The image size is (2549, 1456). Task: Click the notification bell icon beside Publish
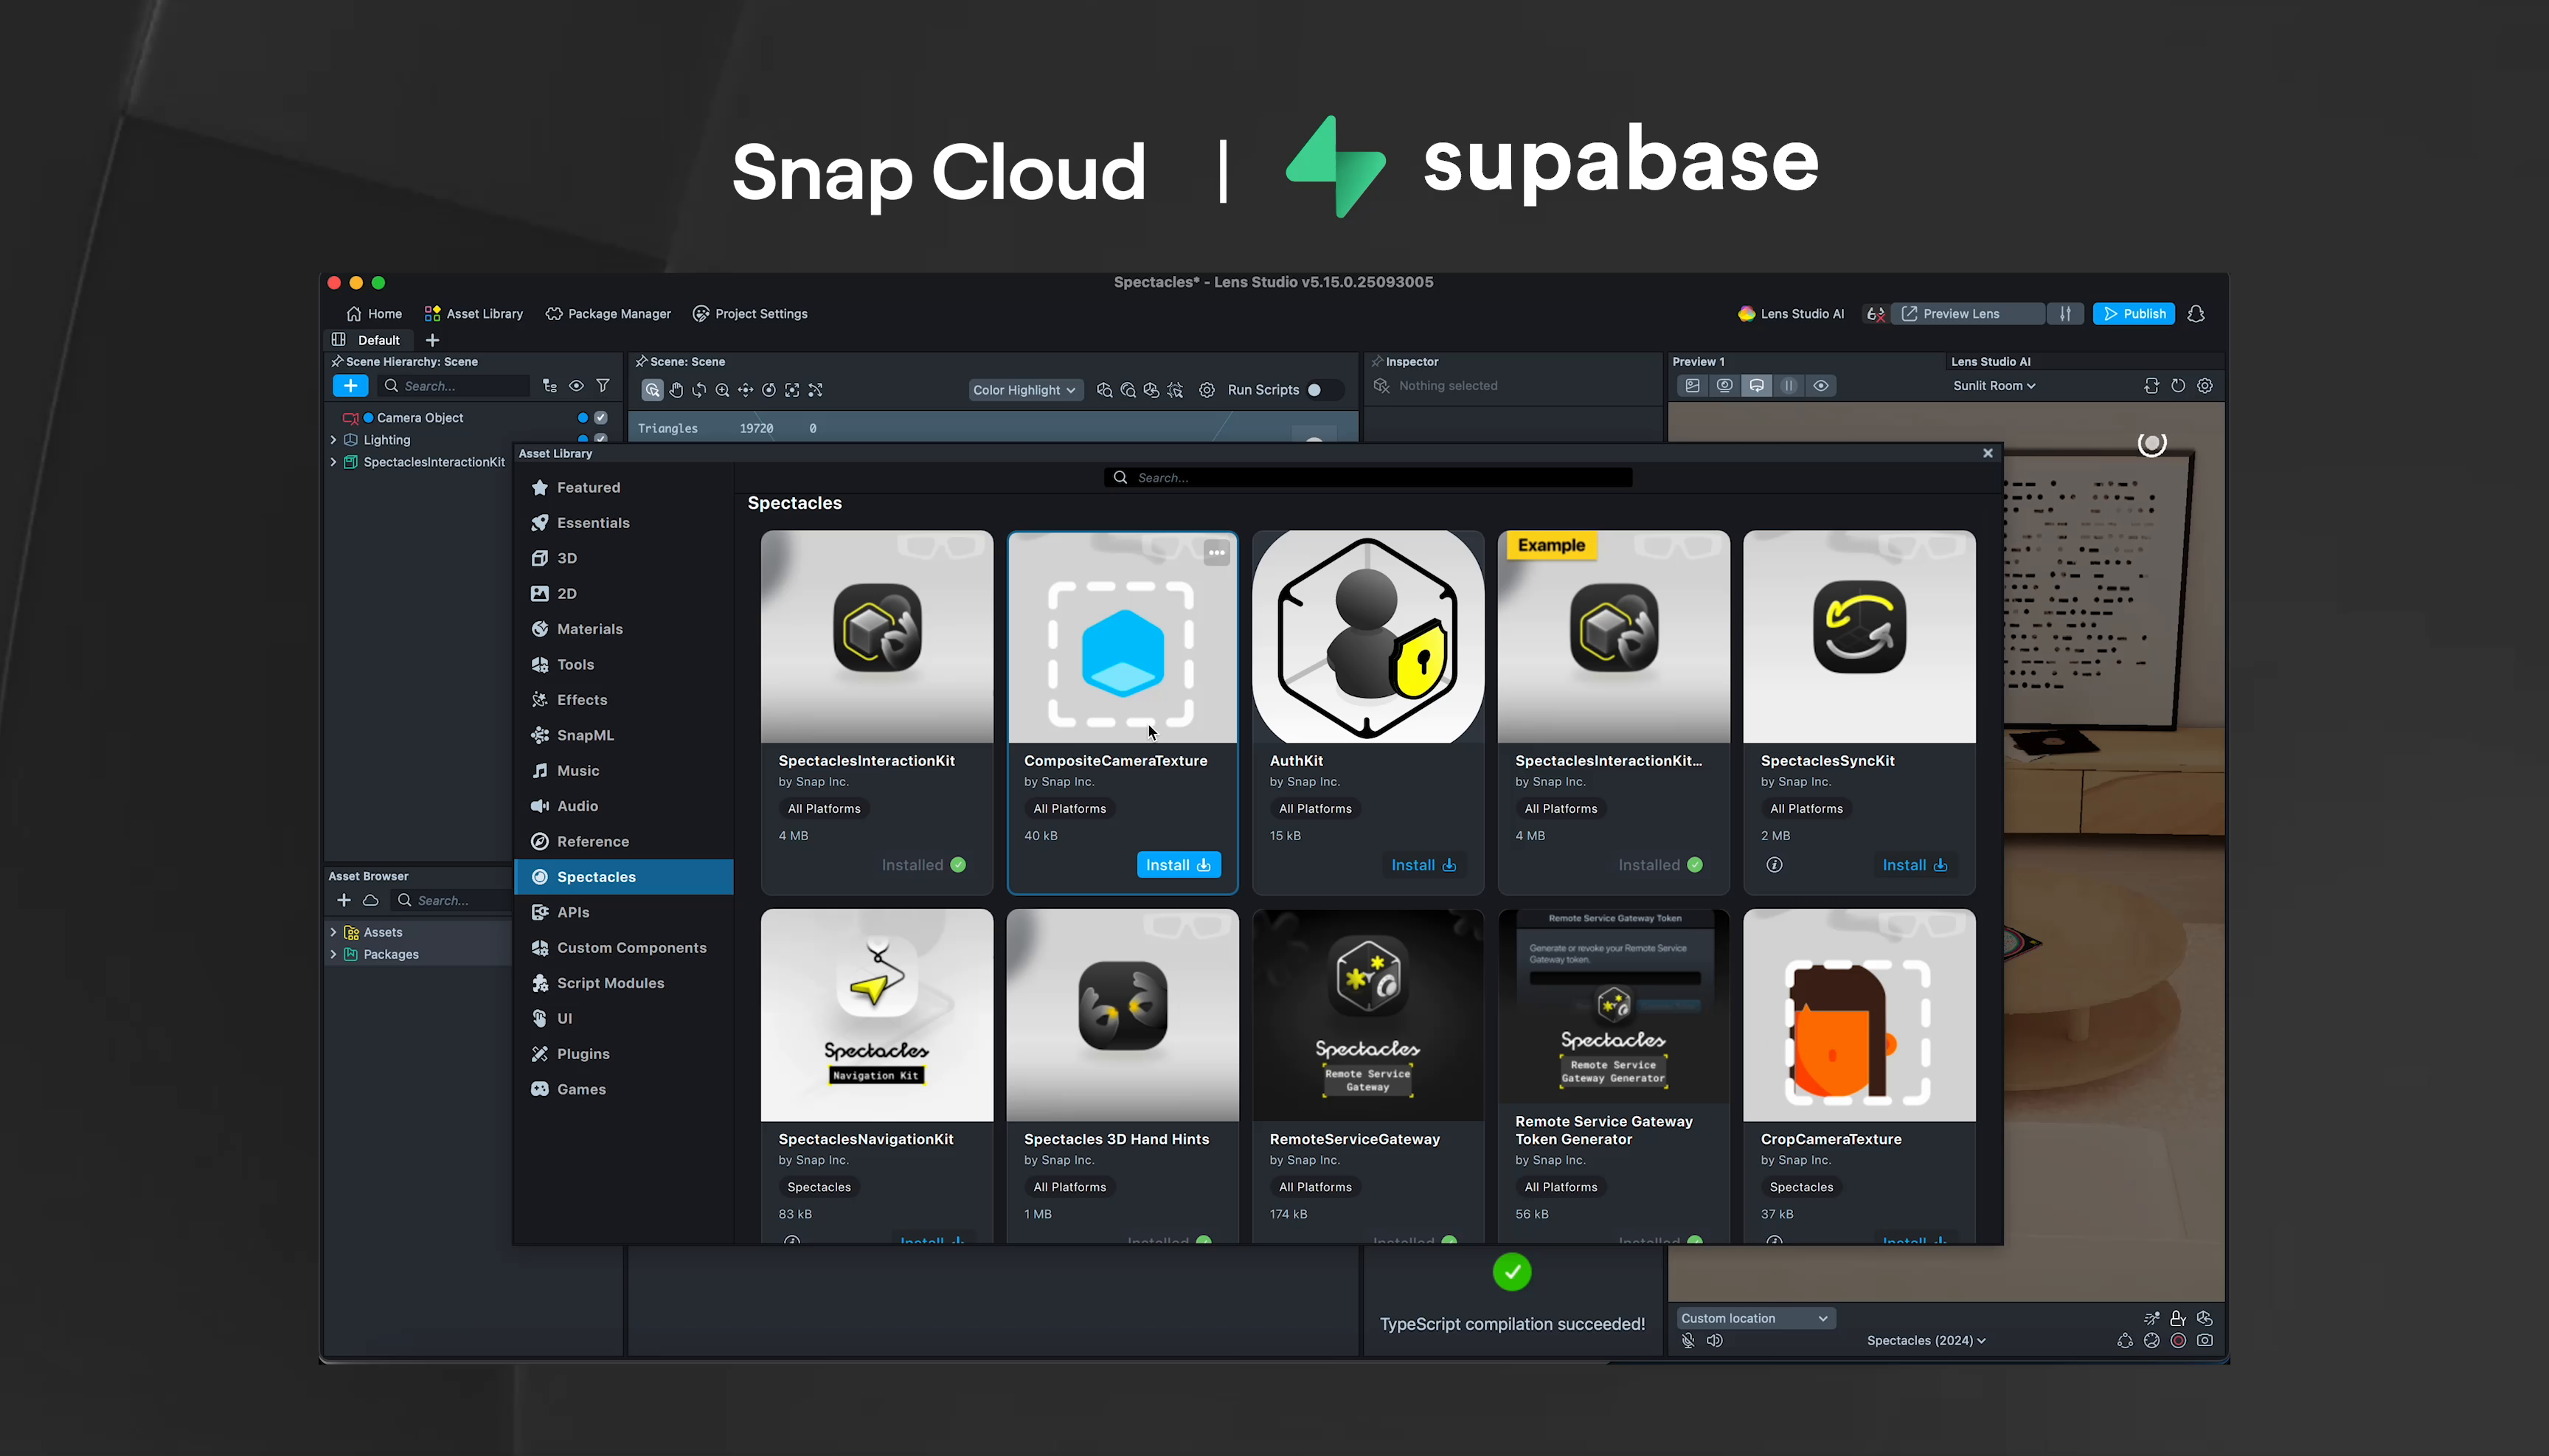[2196, 314]
